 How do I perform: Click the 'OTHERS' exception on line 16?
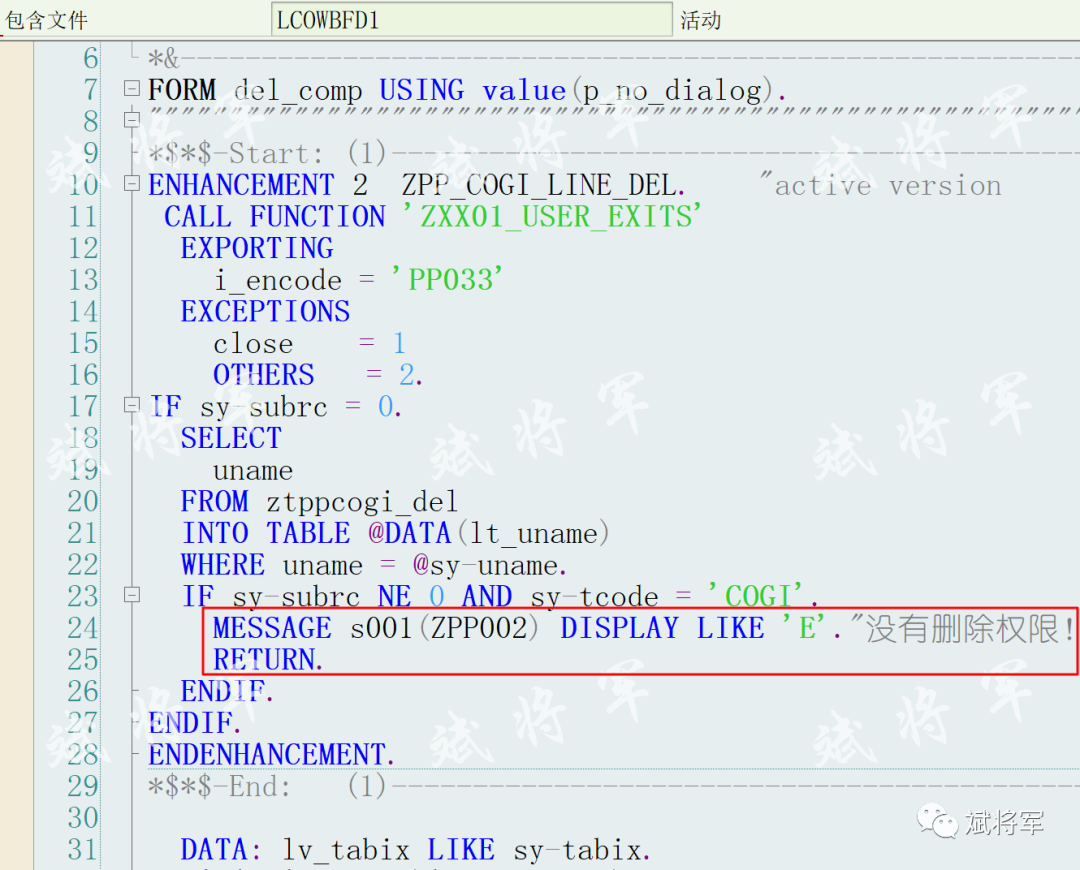pos(264,375)
